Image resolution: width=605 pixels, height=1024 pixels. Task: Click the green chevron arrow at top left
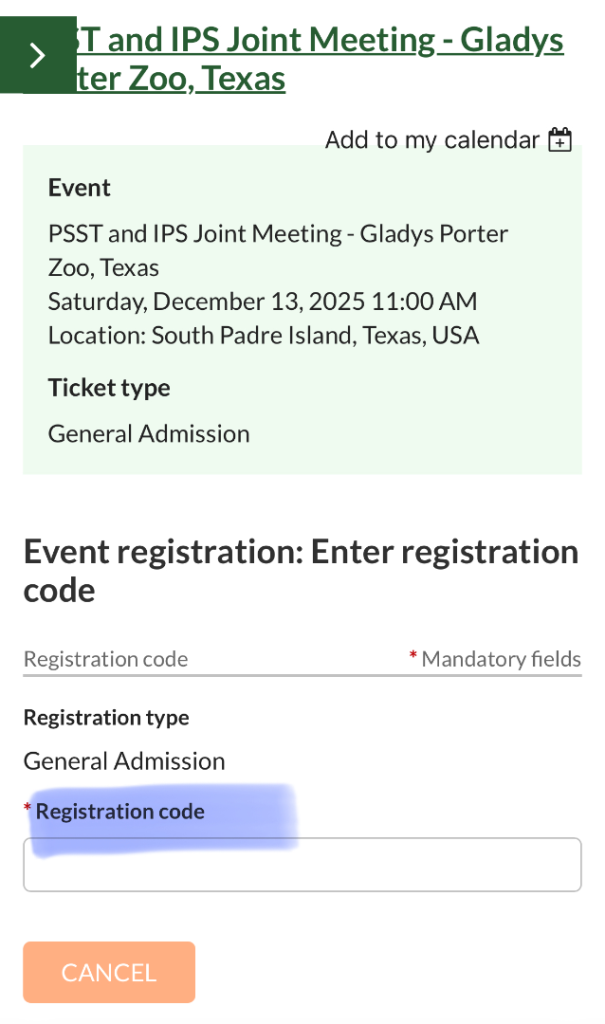(38, 57)
